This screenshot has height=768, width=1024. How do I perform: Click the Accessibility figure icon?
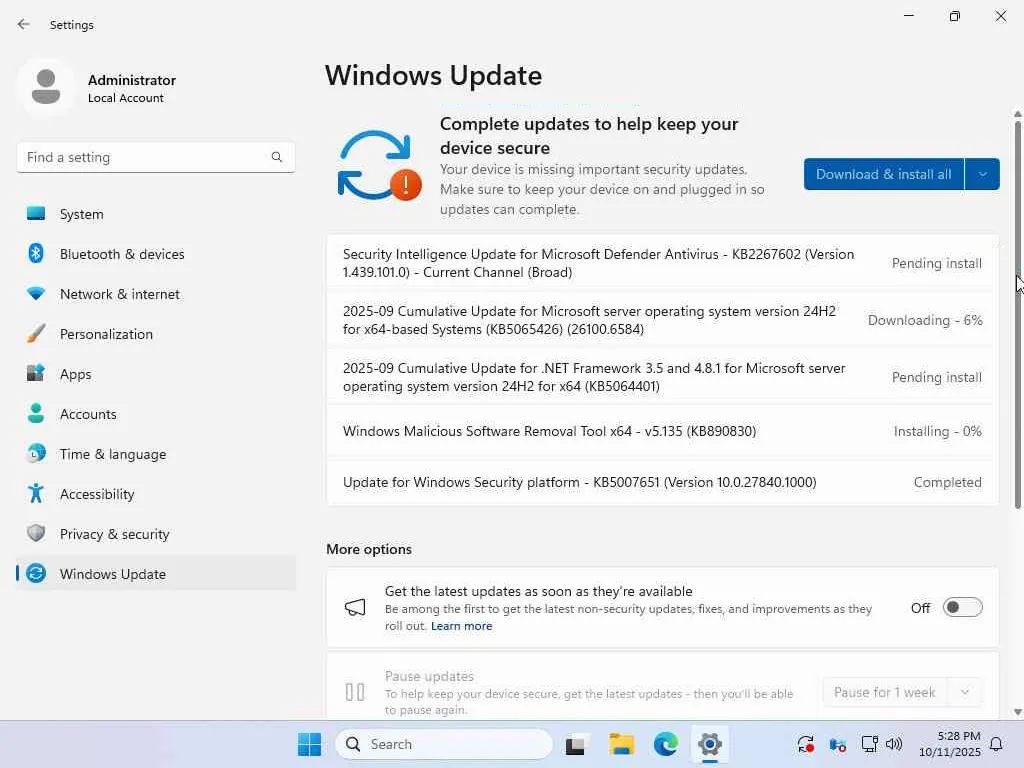36,494
